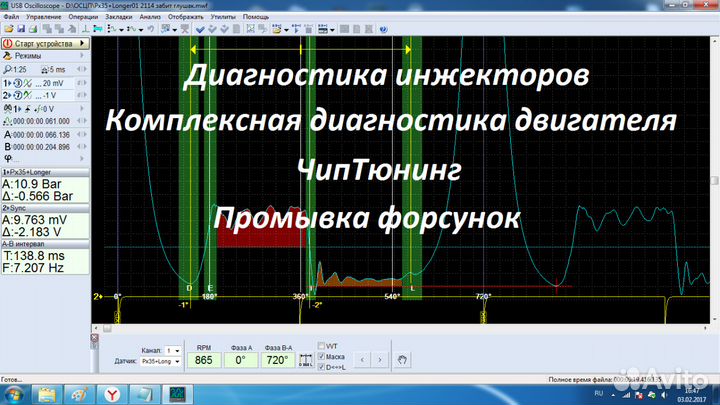Click the blue help question icon
Screen dimensions: 720x405
383,29
